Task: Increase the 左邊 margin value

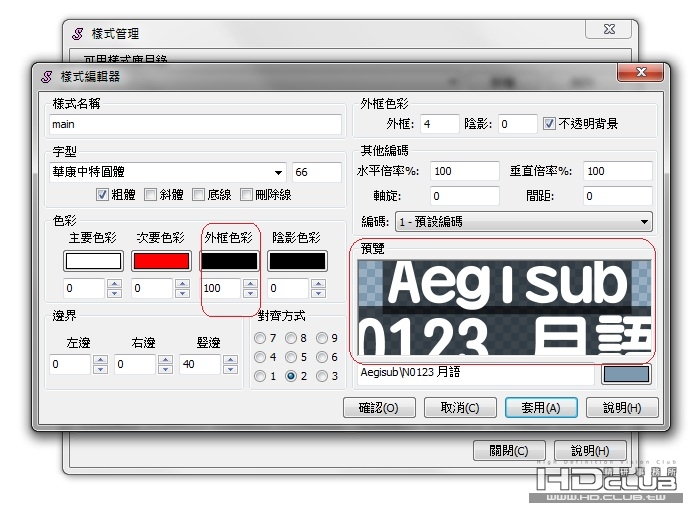Action: pos(100,360)
